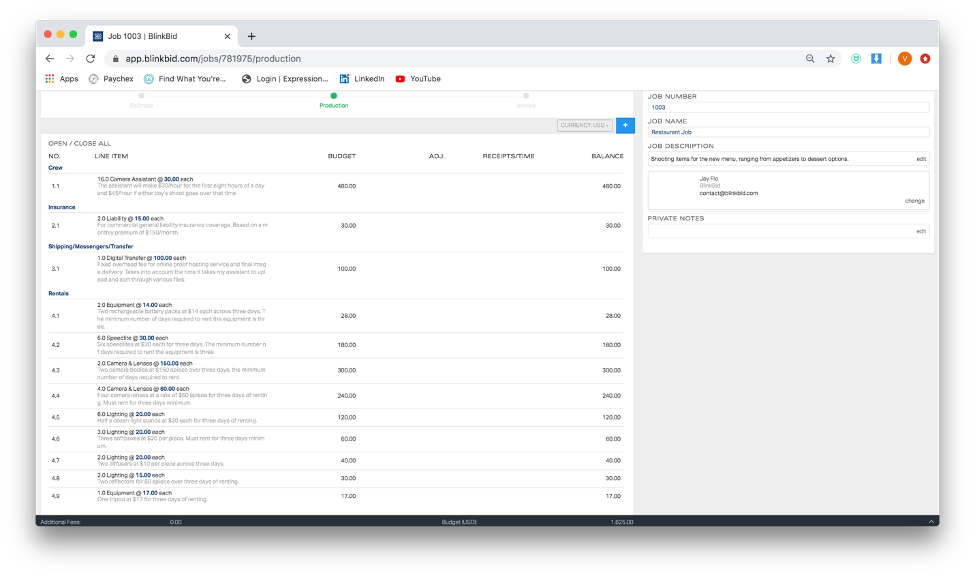Expand the bottom totals bar chevron
This screenshot has height=575, width=974.
(x=931, y=522)
